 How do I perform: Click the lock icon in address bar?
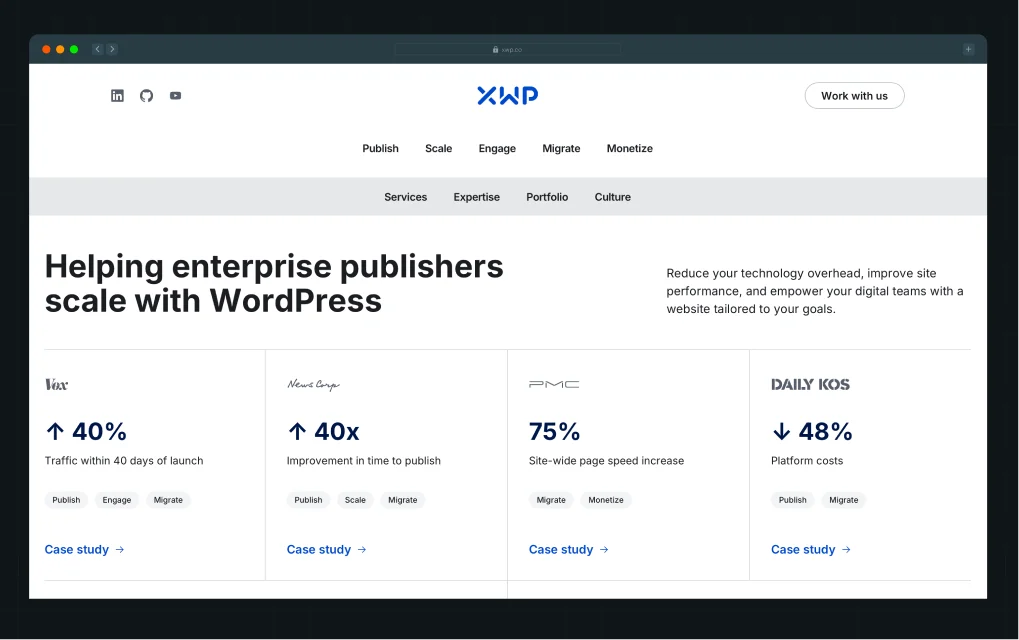[x=495, y=49]
